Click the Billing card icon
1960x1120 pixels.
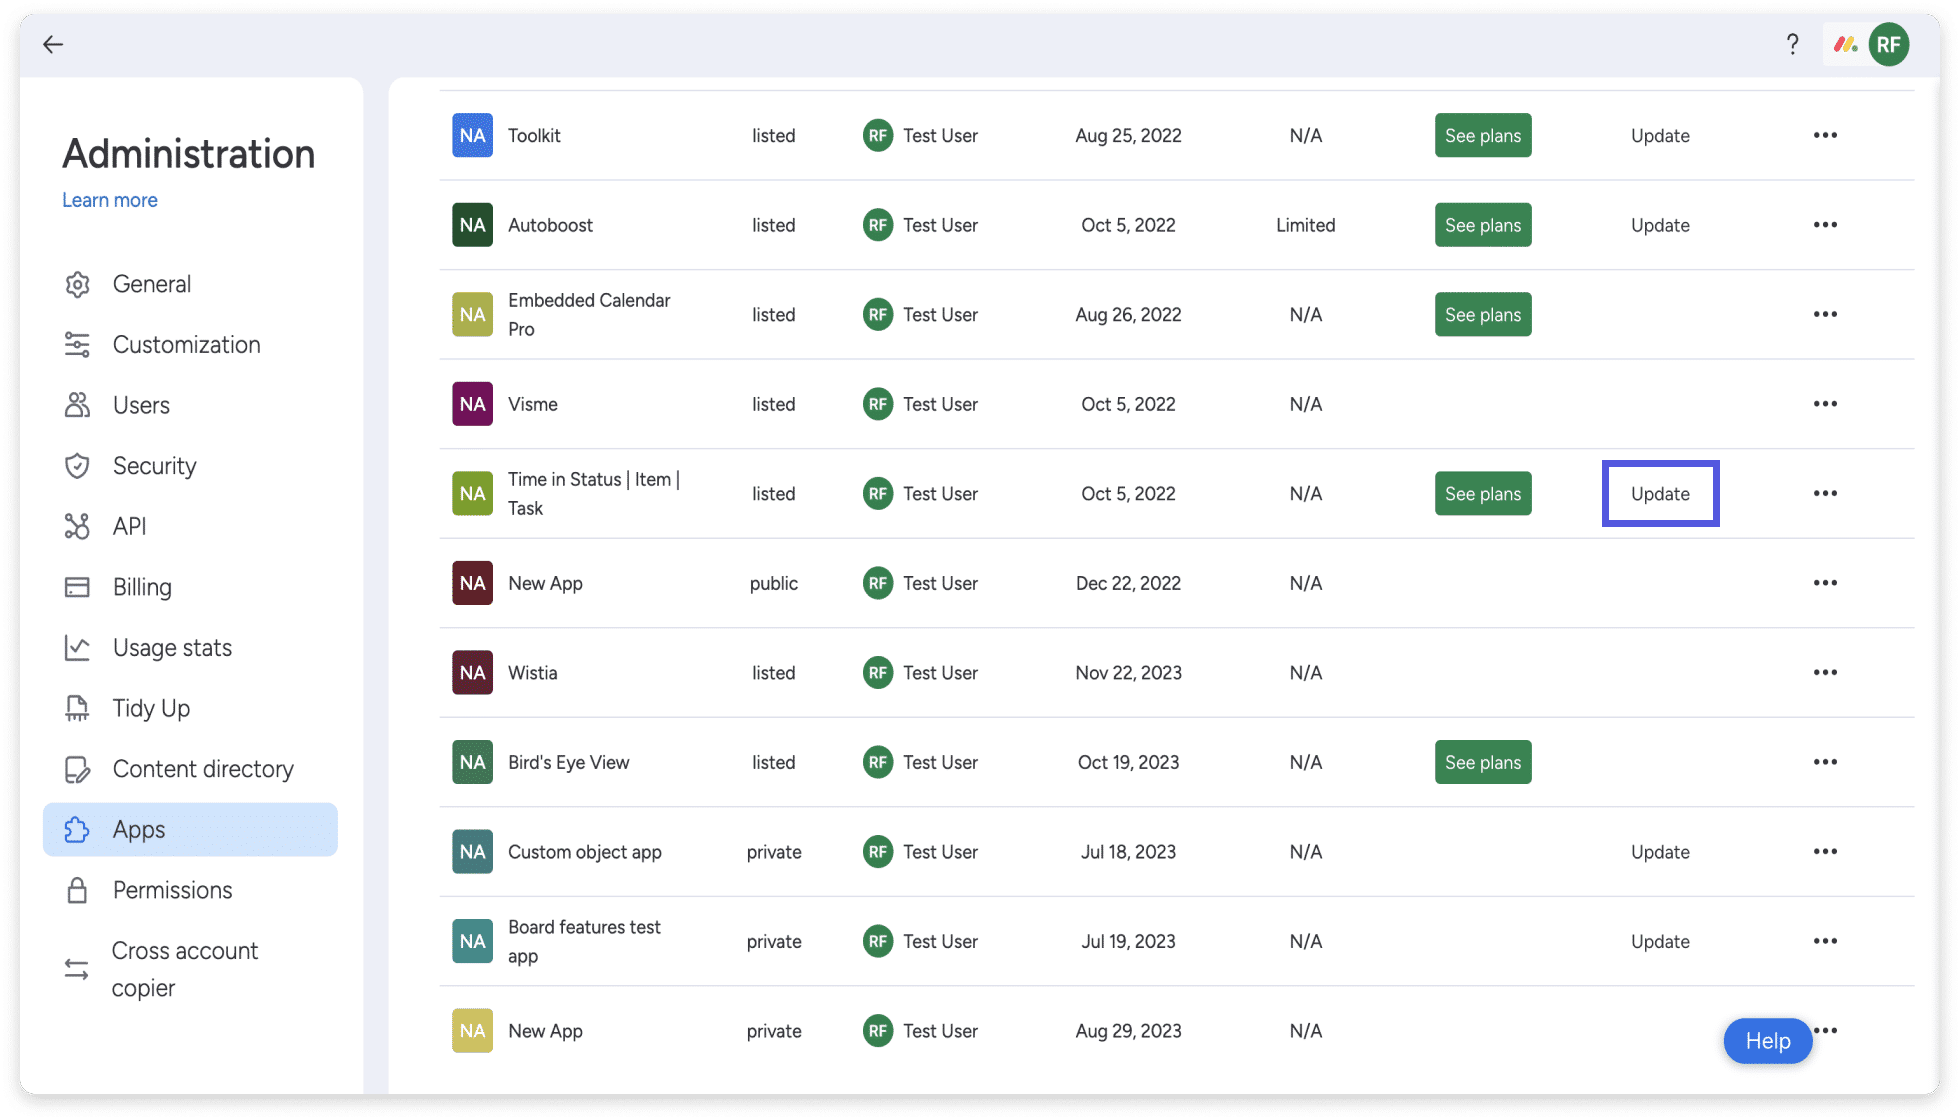point(78,587)
